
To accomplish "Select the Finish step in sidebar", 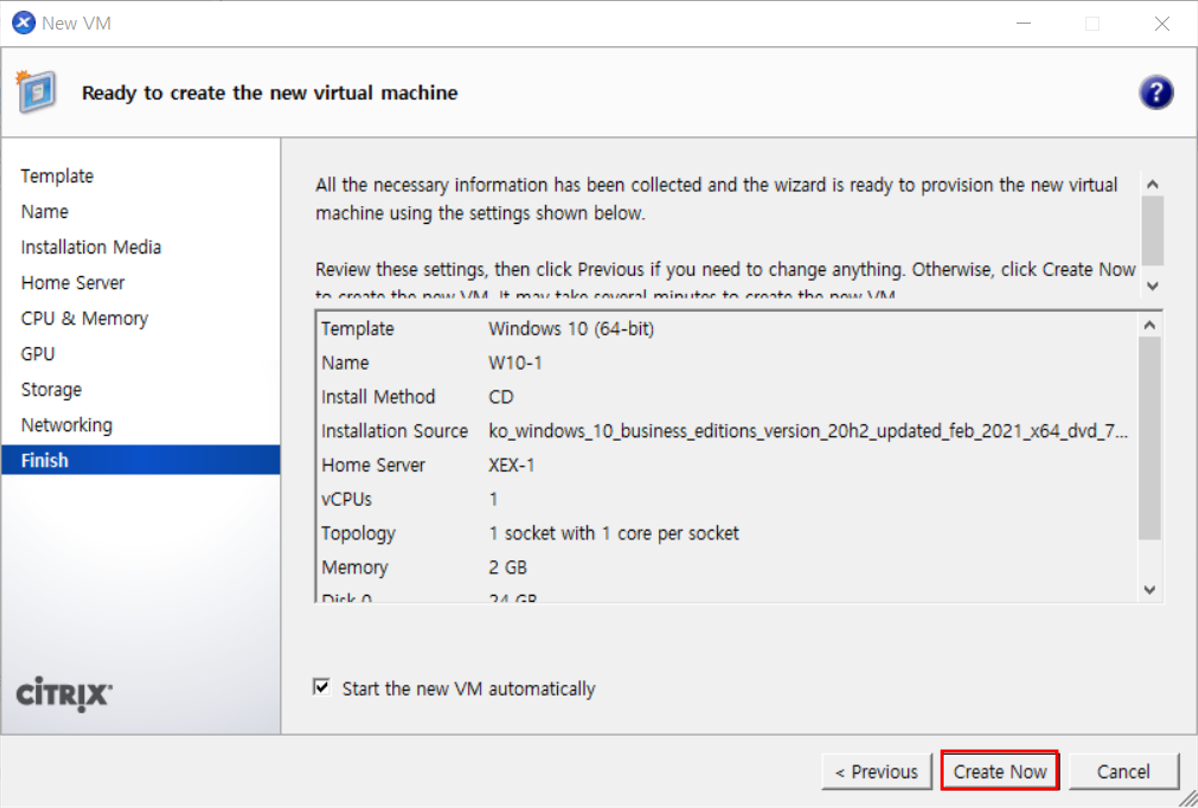I will coord(141,460).
